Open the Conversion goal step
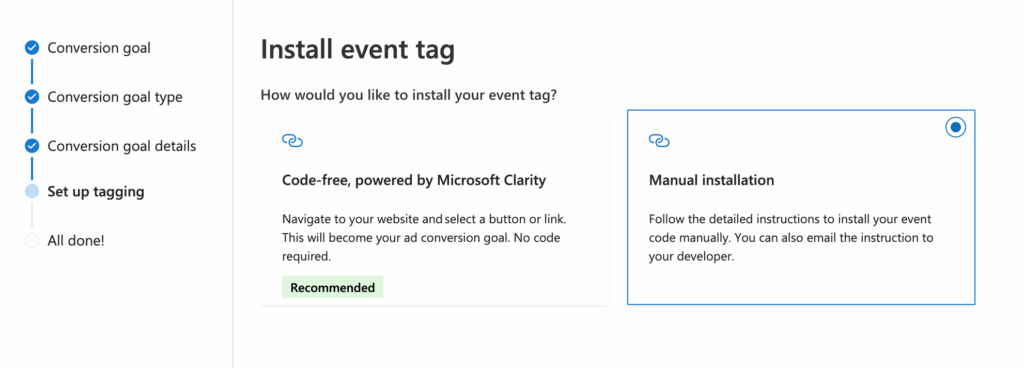Screen dimensions: 1024x368 point(99,48)
